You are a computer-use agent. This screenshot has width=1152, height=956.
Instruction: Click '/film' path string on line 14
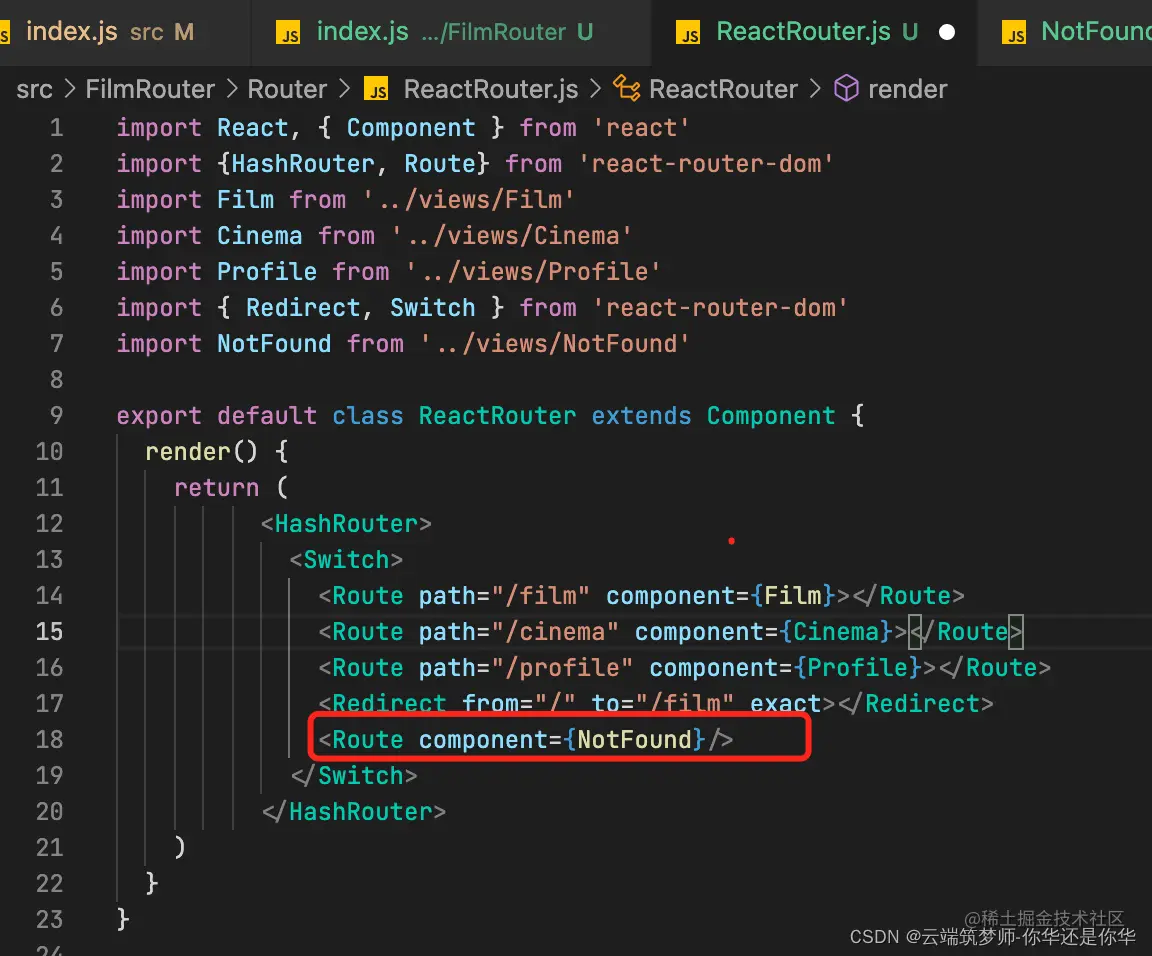(x=541, y=596)
